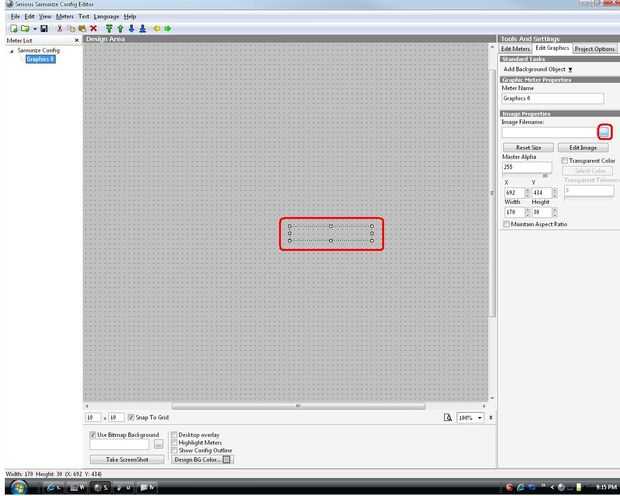This screenshot has height=496, width=620.
Task: Click the Copy toolbar icon
Action: click(x=72, y=28)
